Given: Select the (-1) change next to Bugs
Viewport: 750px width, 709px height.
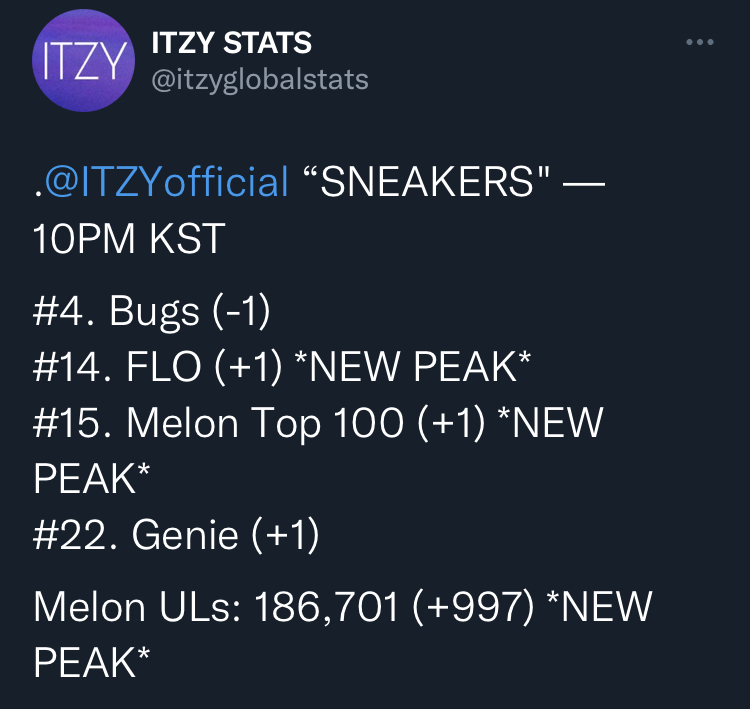Looking at the screenshot, I should pos(241,312).
